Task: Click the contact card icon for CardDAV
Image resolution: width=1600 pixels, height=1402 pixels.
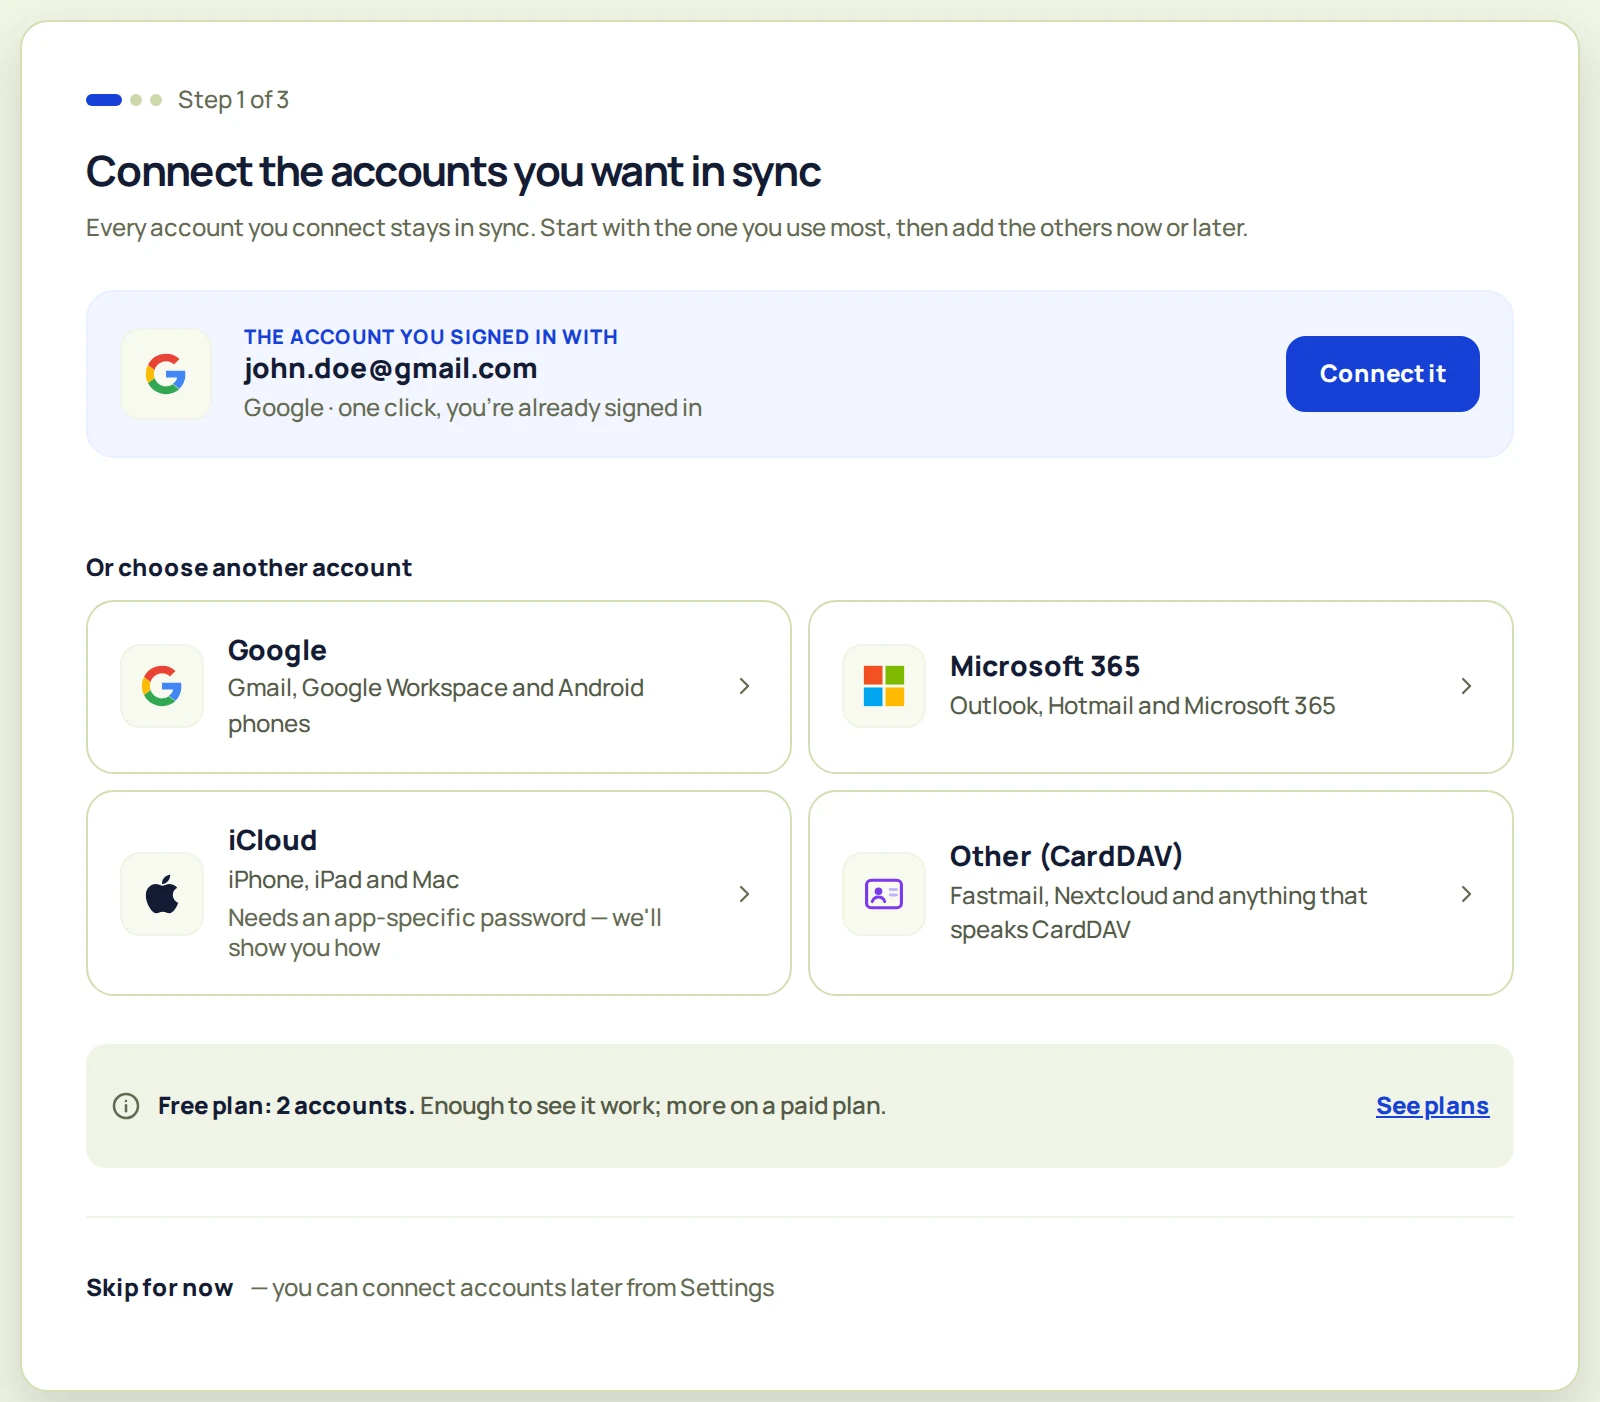Action: [884, 894]
